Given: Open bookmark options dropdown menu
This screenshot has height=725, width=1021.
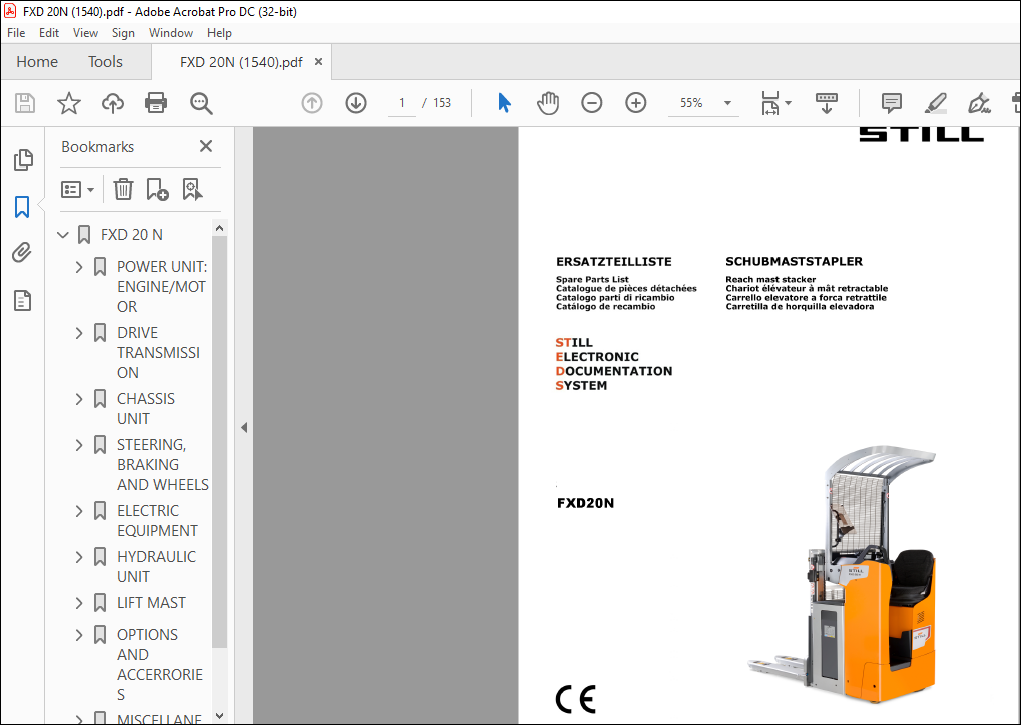Looking at the screenshot, I should tap(77, 190).
